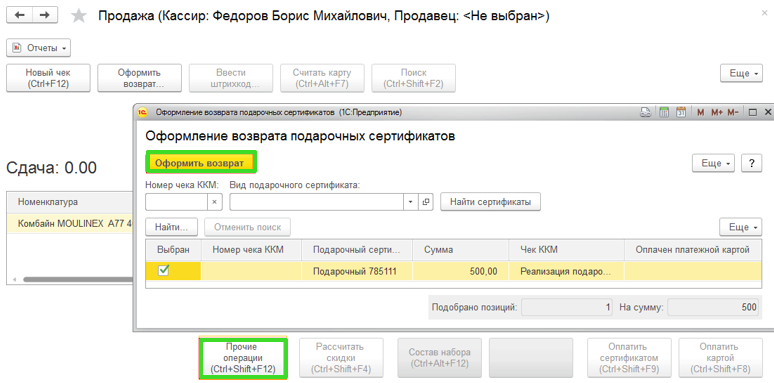This screenshot has width=774, height=383.
Task: Click the На сумму field showing 500
Action: click(x=713, y=307)
